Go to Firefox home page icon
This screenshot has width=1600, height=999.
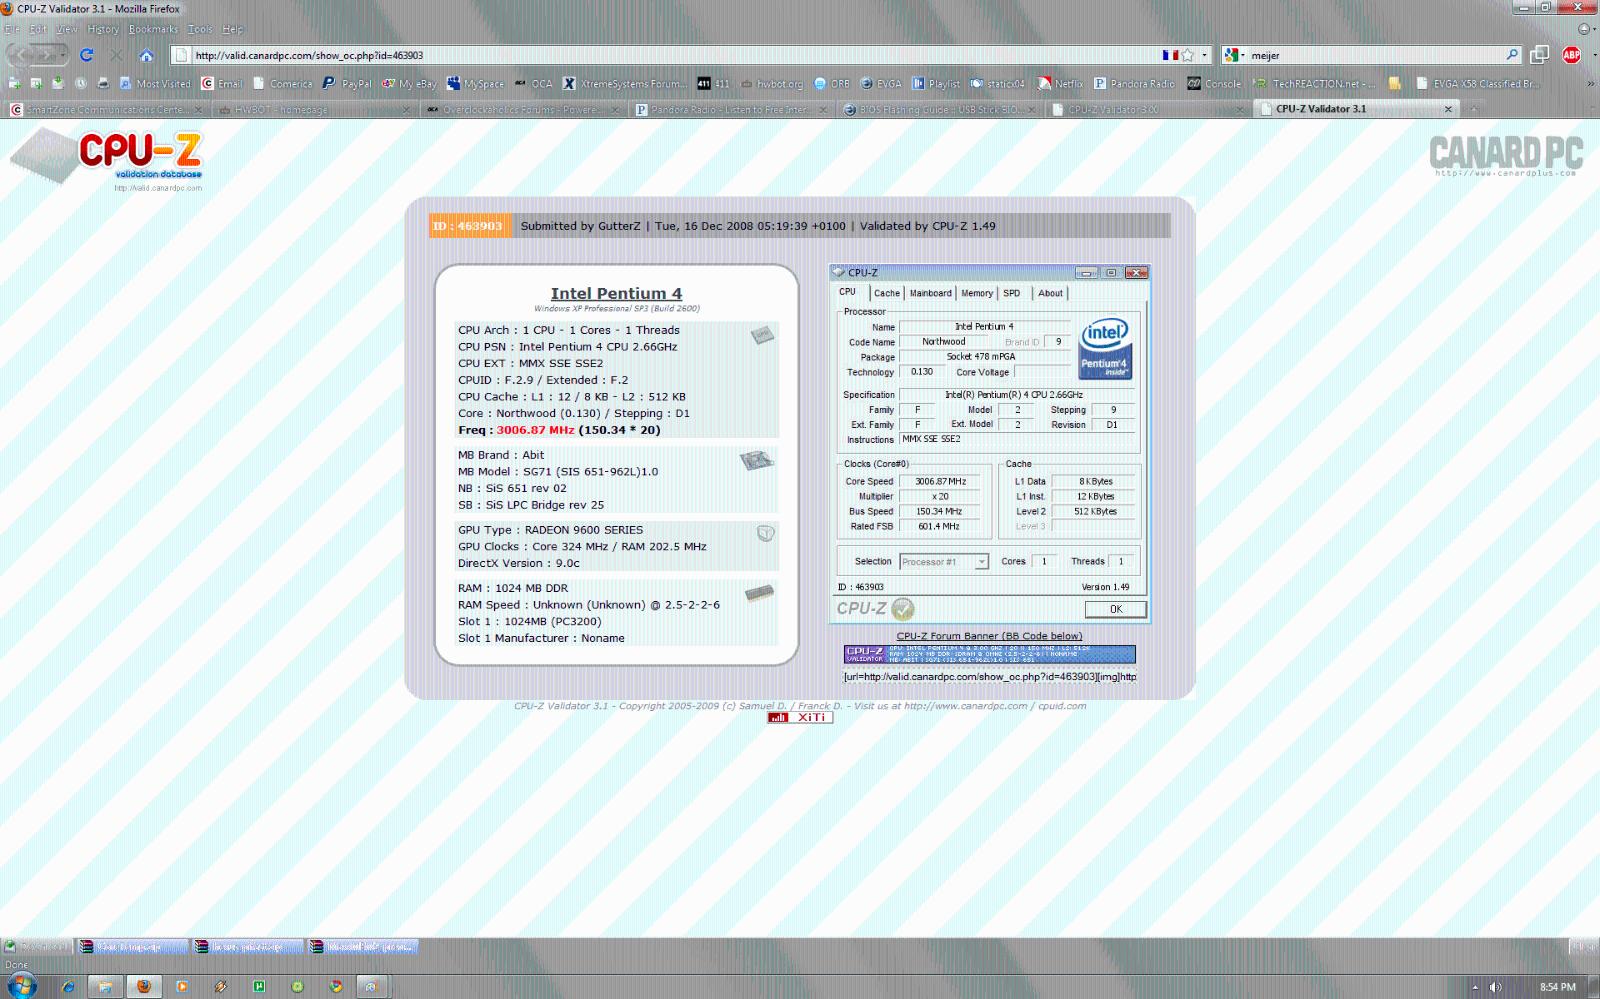(146, 55)
